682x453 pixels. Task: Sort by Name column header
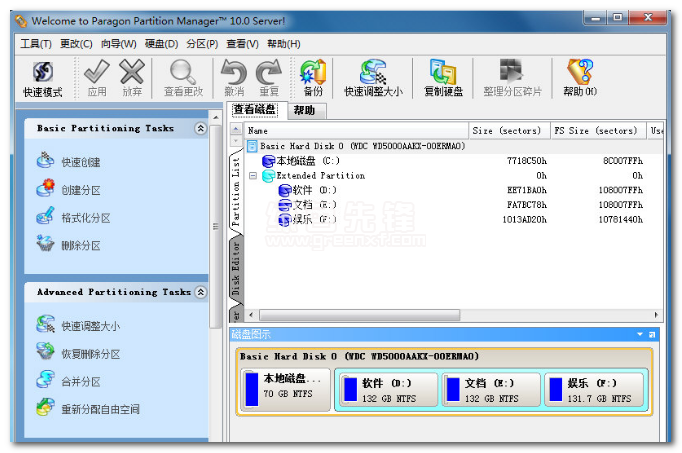(x=357, y=130)
